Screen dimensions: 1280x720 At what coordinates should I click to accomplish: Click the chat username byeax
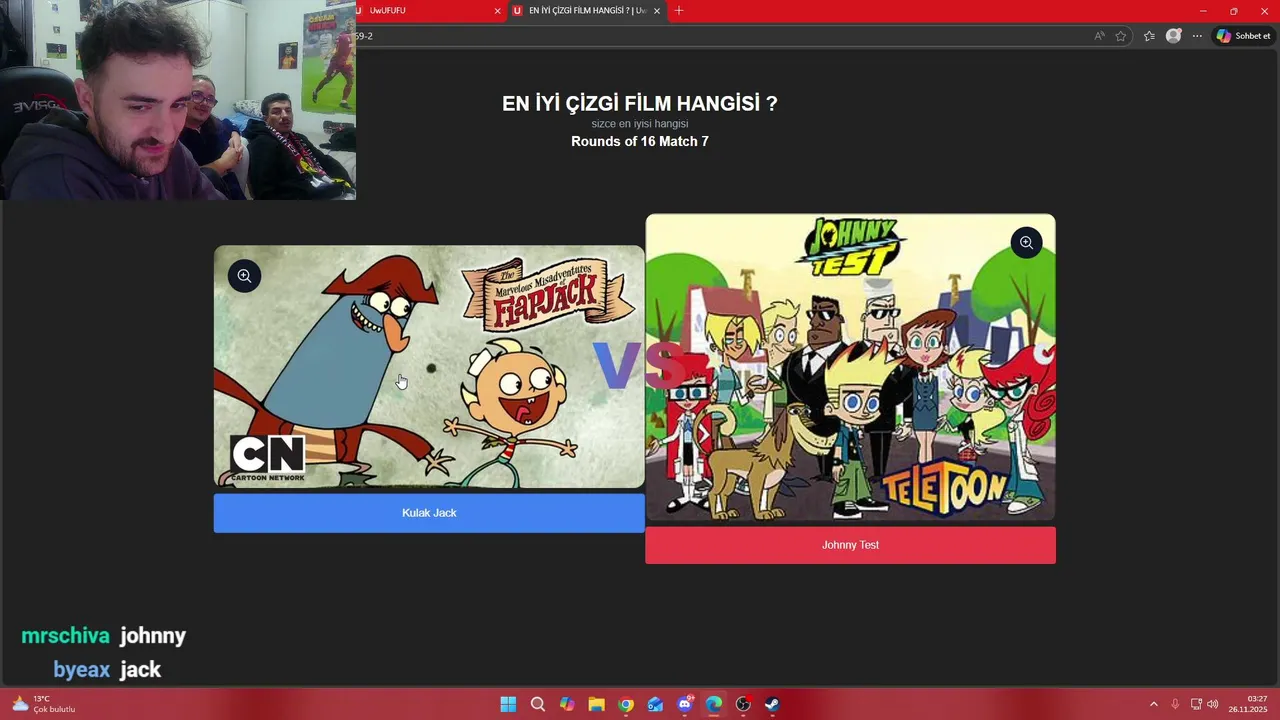(81, 670)
